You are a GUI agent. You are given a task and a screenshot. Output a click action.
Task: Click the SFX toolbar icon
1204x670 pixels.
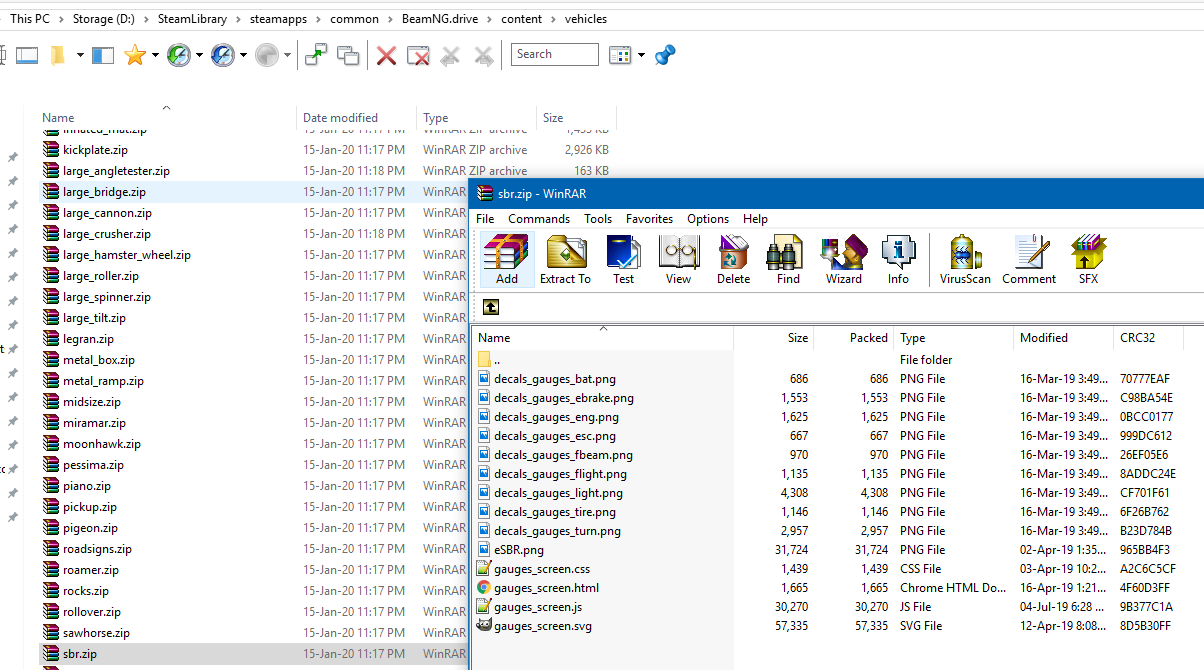pos(1088,260)
